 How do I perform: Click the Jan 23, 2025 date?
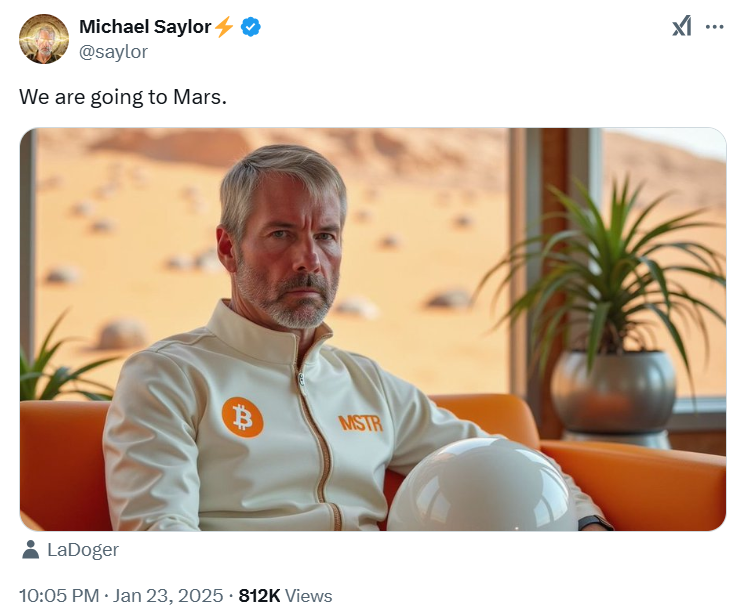tap(168, 595)
